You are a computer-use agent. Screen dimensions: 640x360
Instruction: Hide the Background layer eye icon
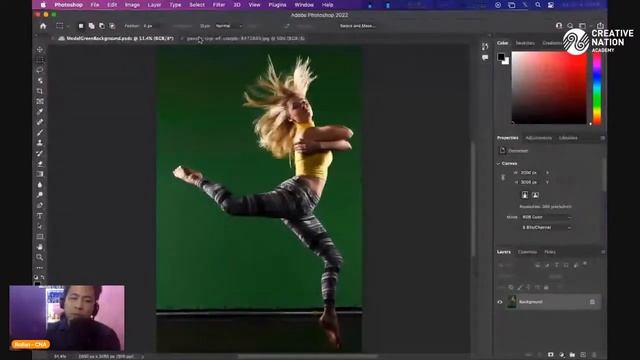[x=500, y=302]
